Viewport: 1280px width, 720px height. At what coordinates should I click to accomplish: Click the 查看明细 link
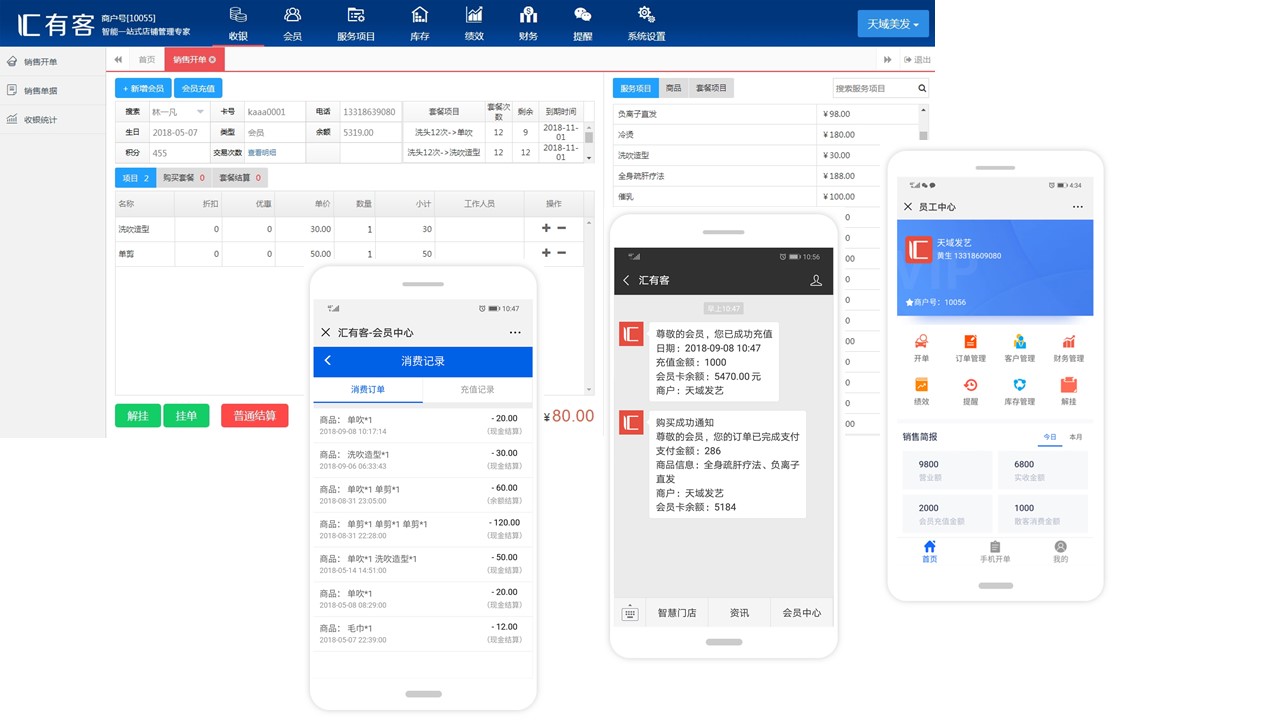click(262, 153)
